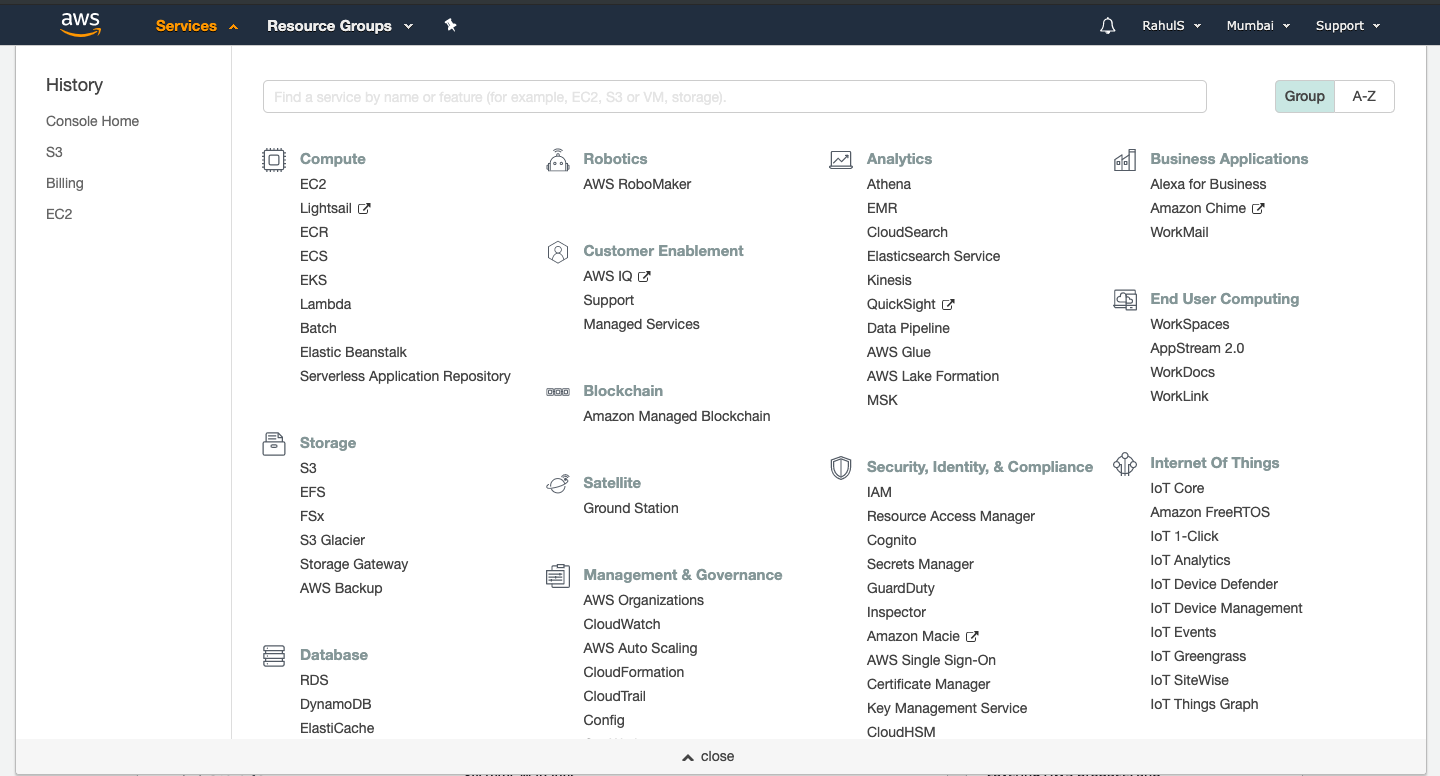Screen dimensions: 1440x776
Task: Open the Services dropdown
Action: (x=186, y=25)
